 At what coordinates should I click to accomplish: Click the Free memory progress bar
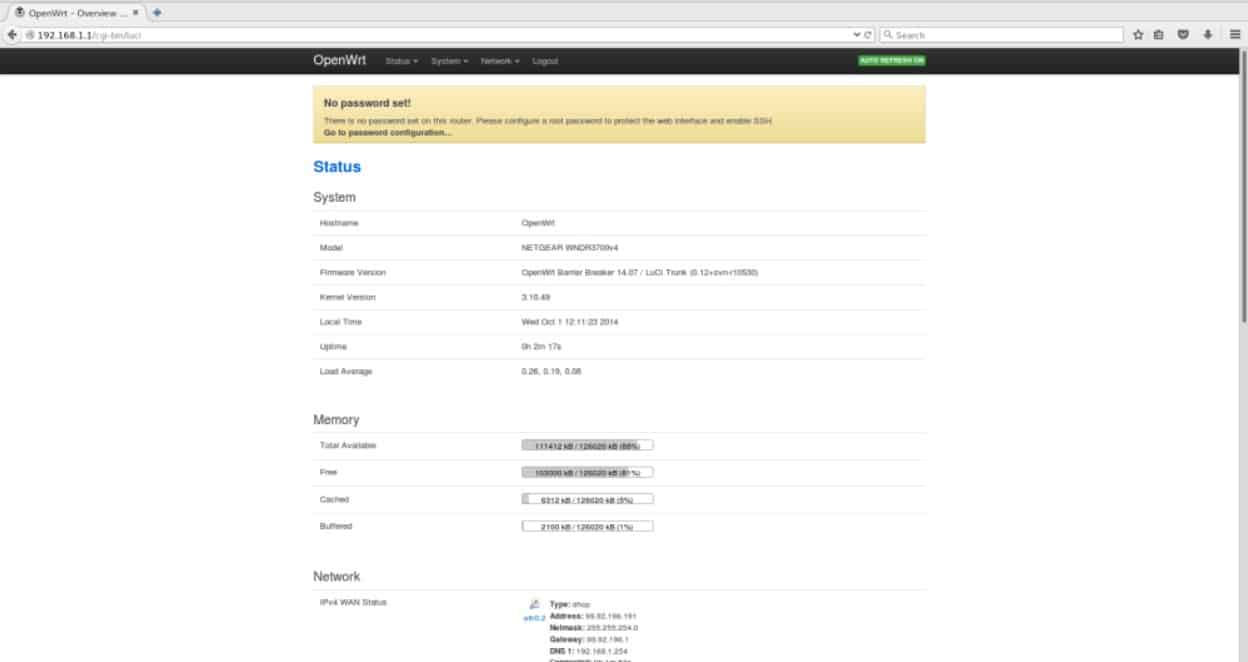[x=587, y=472]
